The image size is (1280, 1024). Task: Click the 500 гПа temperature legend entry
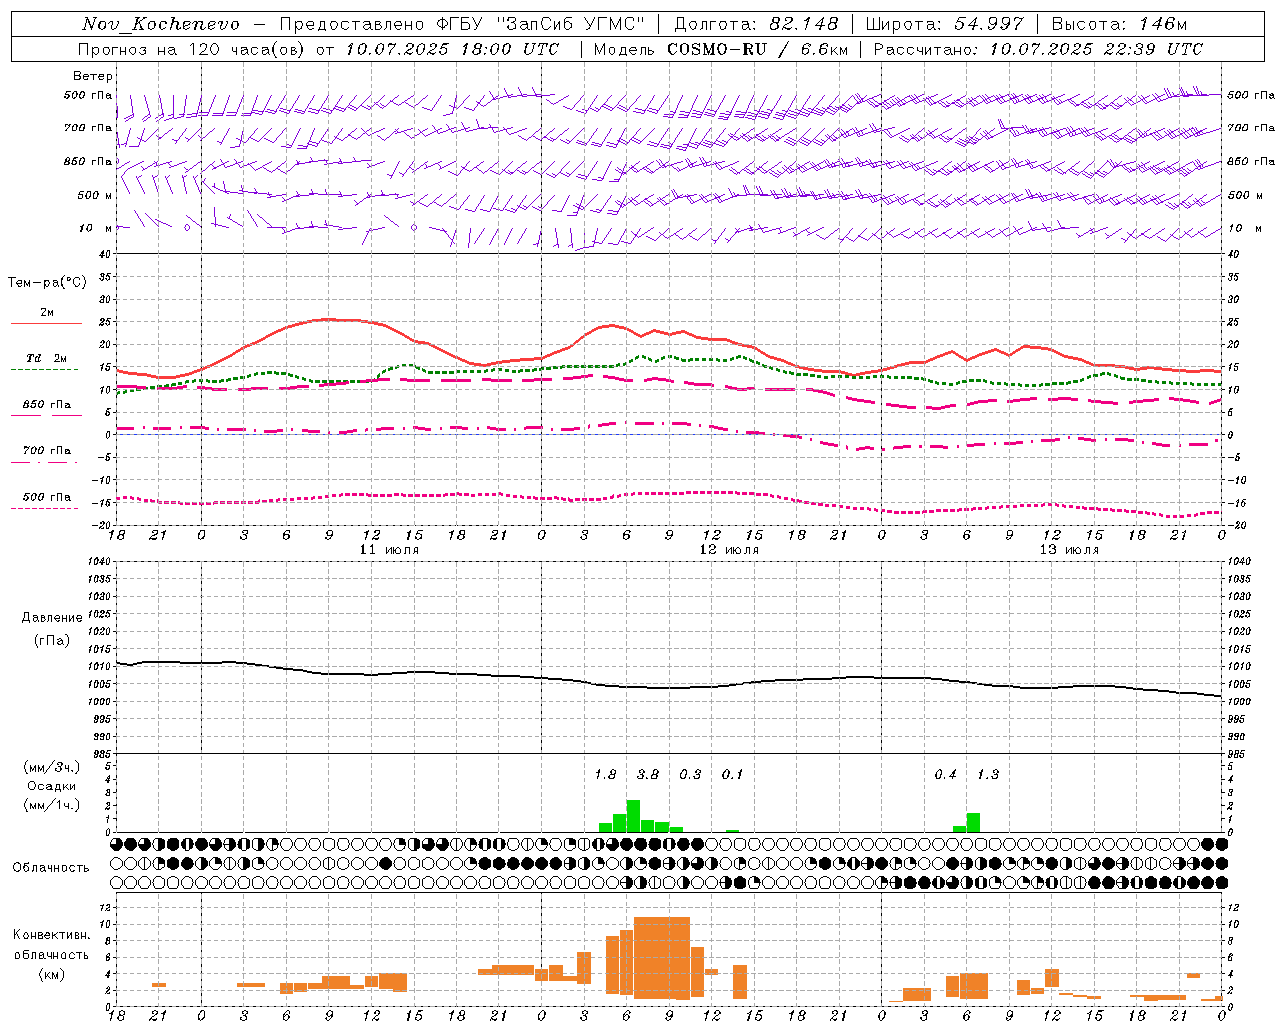(x=47, y=496)
